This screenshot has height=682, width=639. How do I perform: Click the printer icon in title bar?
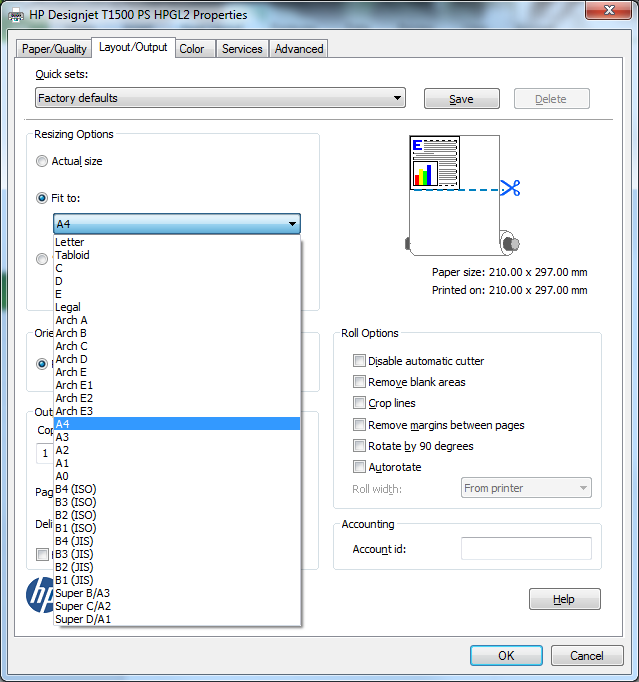16,15
